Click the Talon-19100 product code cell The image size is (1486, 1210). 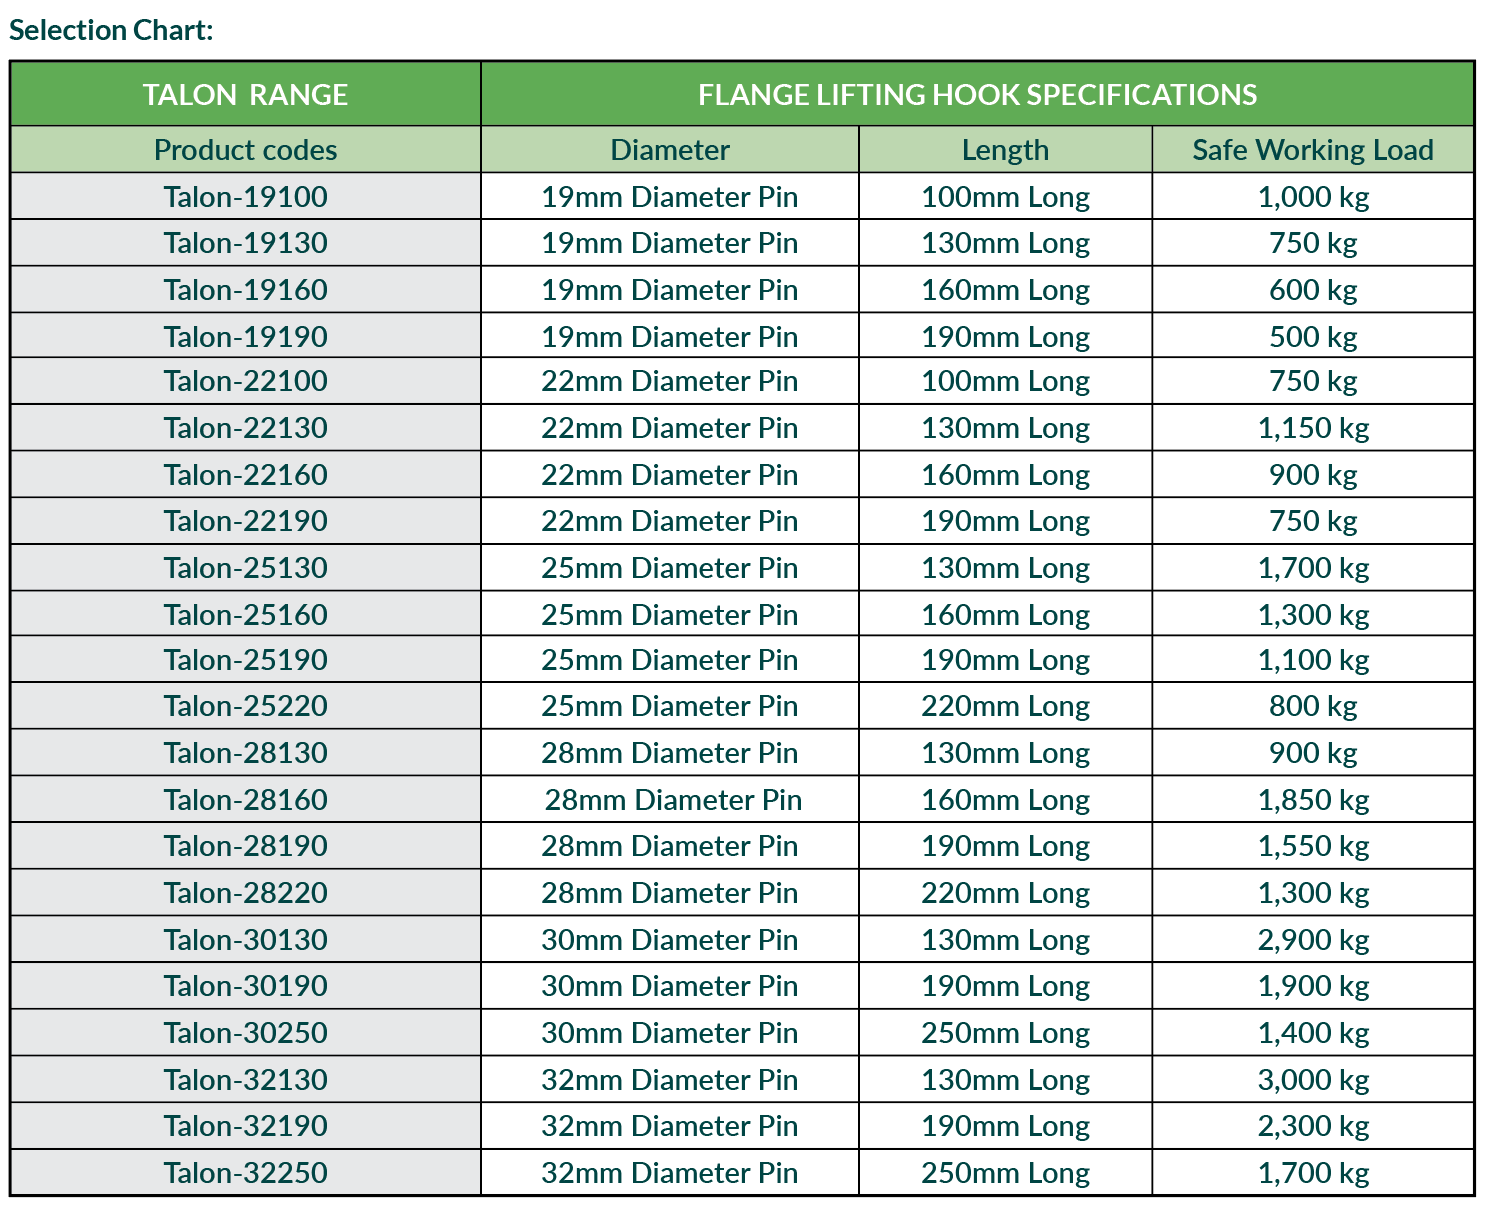245,197
